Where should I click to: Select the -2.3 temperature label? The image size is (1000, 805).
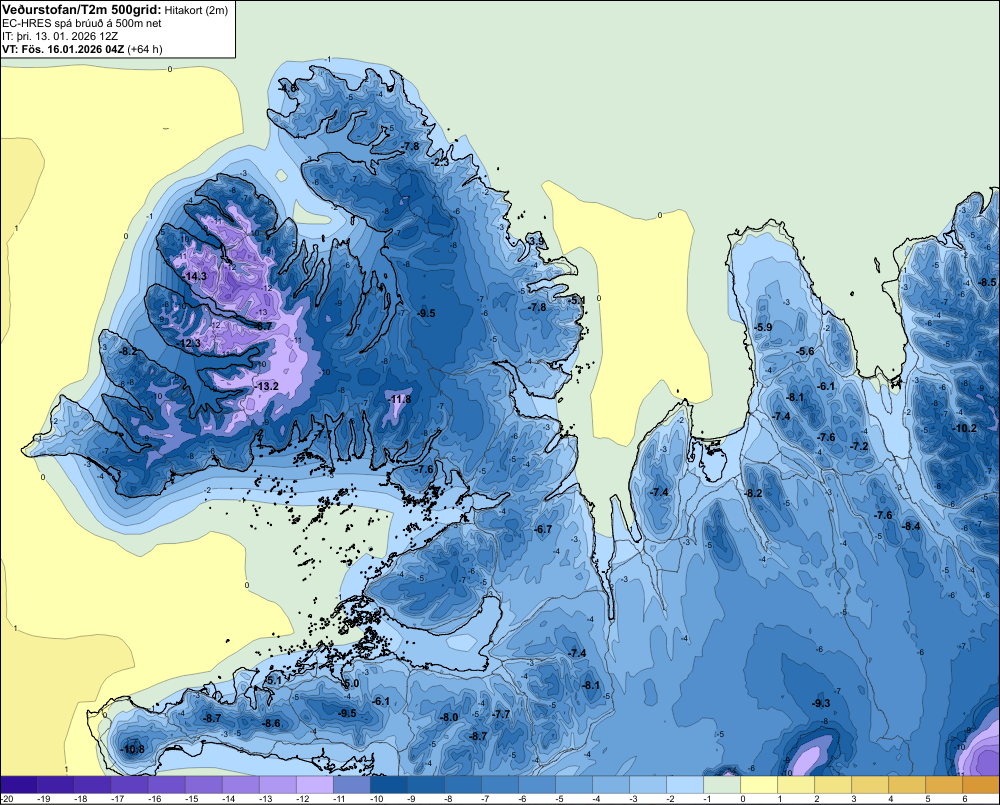[440, 162]
